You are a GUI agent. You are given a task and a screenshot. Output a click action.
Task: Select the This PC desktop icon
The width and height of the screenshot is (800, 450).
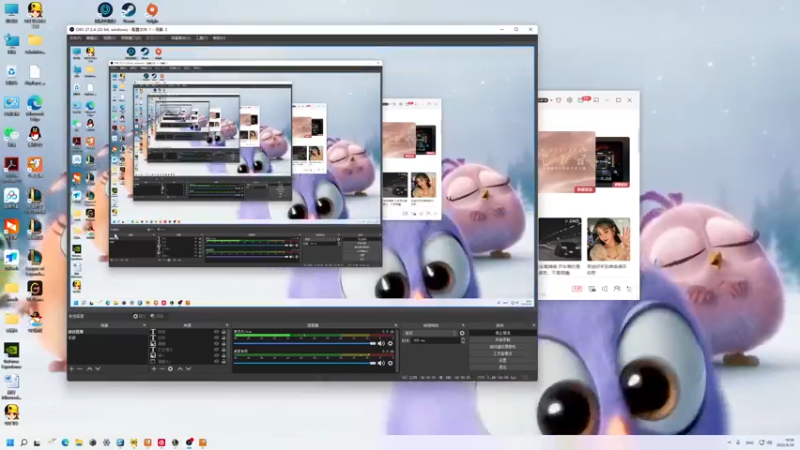(x=11, y=13)
